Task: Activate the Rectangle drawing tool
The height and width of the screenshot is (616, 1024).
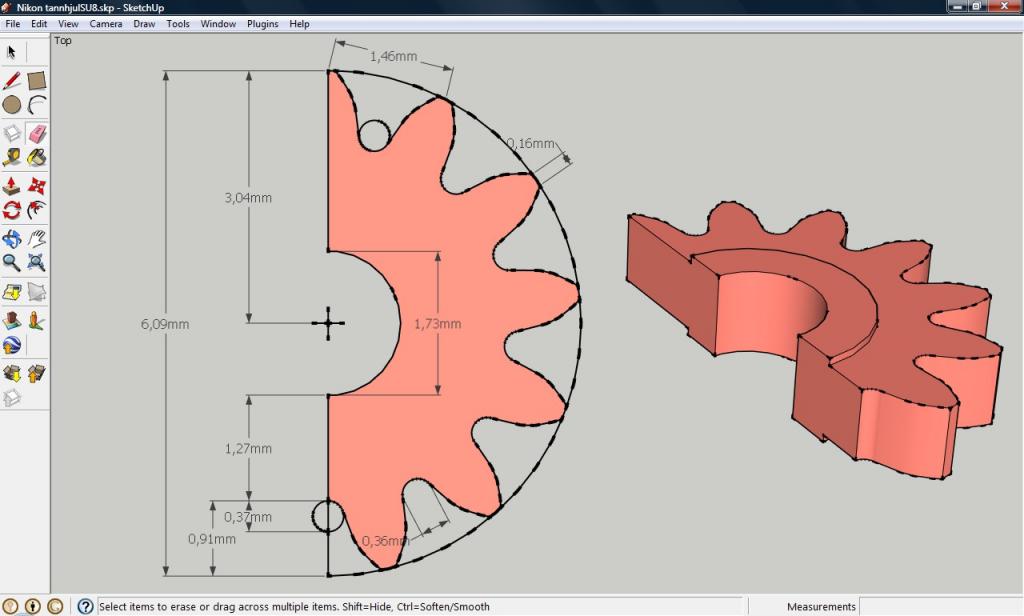Action: (37, 80)
